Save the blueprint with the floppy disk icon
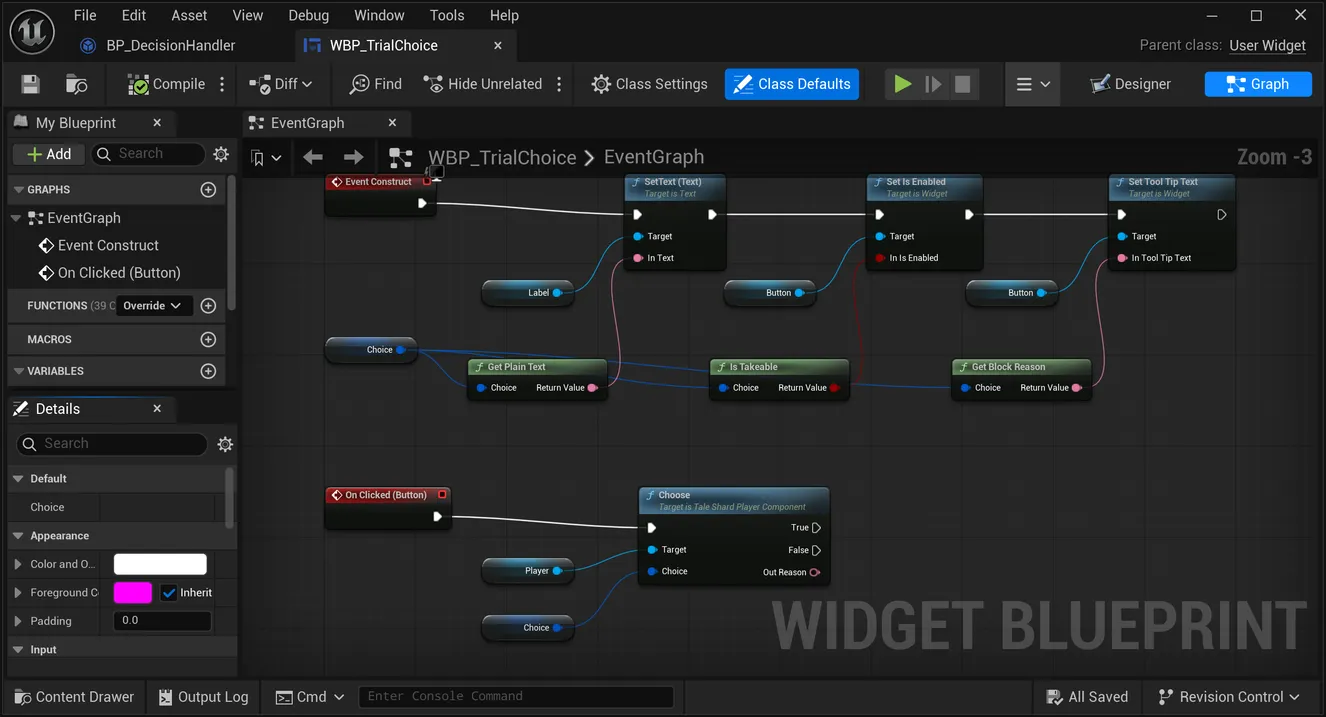The height and width of the screenshot is (717, 1326). [x=30, y=85]
